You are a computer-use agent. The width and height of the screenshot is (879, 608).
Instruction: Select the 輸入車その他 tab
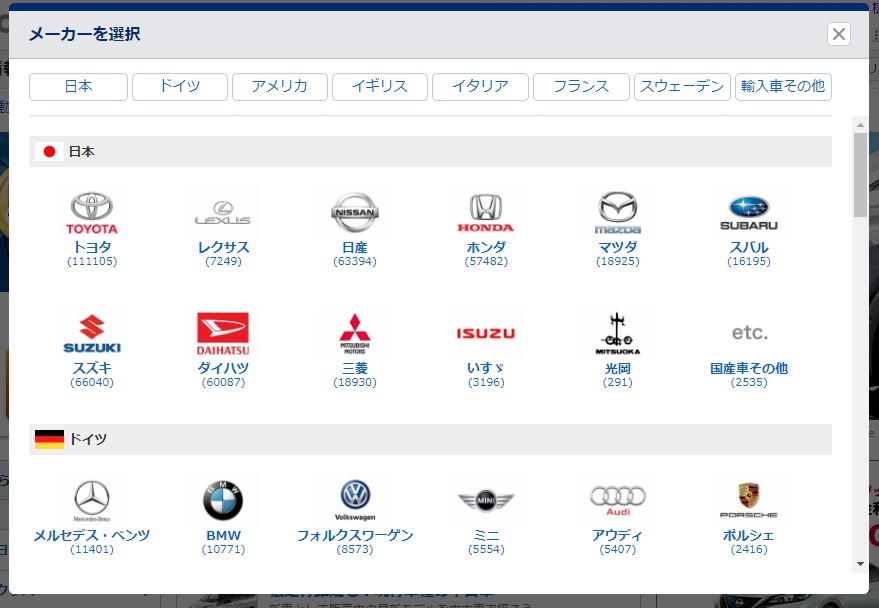783,87
